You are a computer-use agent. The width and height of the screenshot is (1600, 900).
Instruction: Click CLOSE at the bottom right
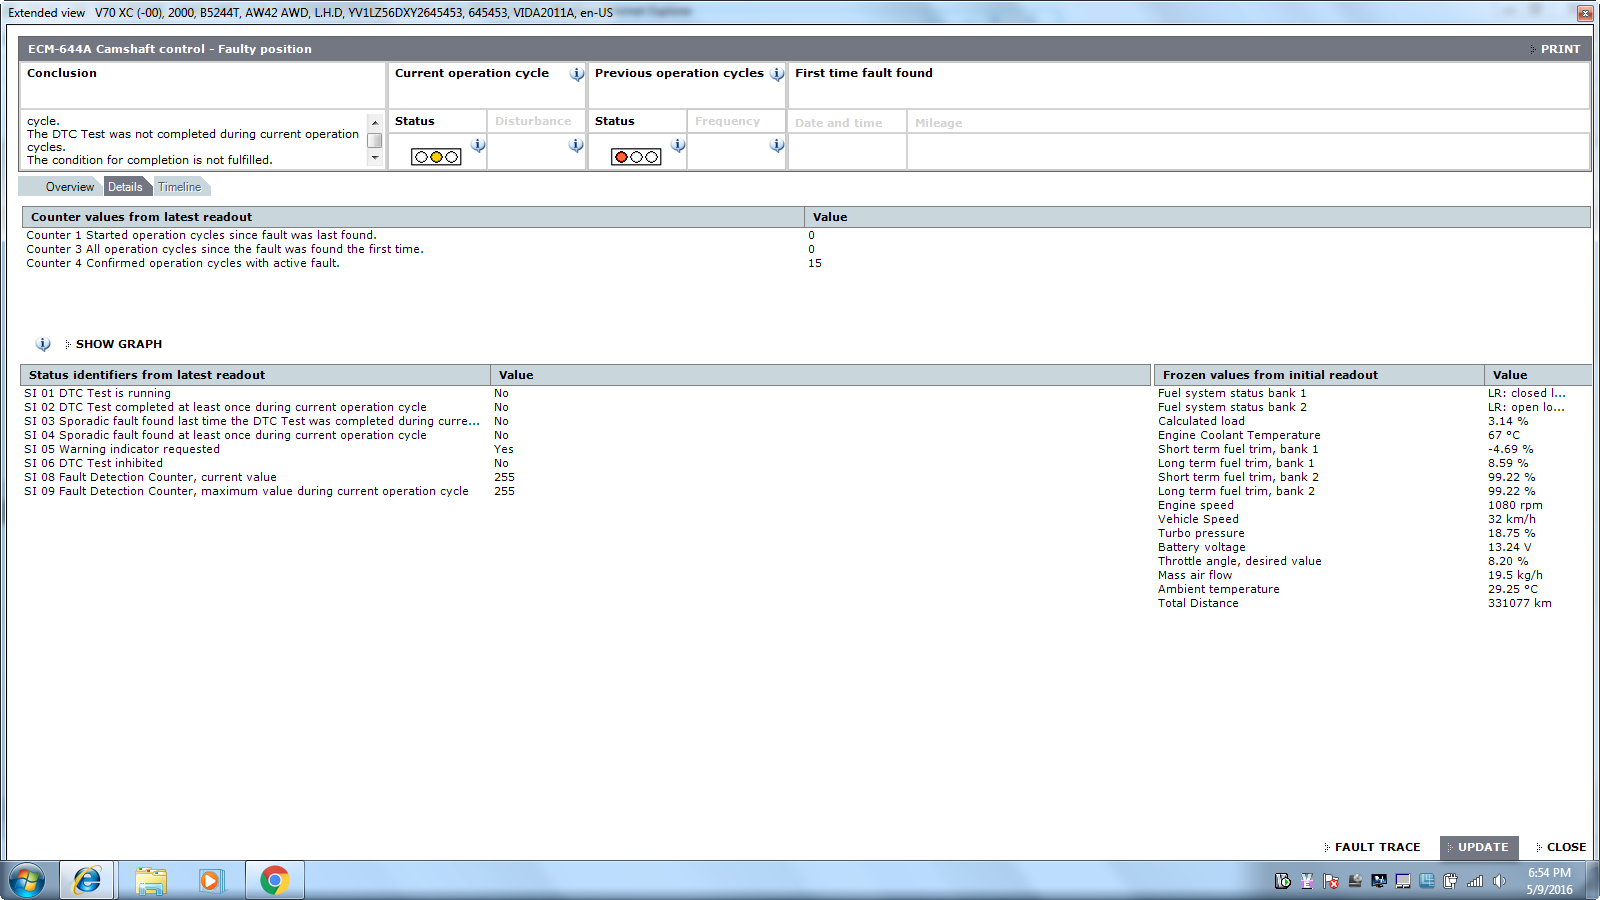1565,847
